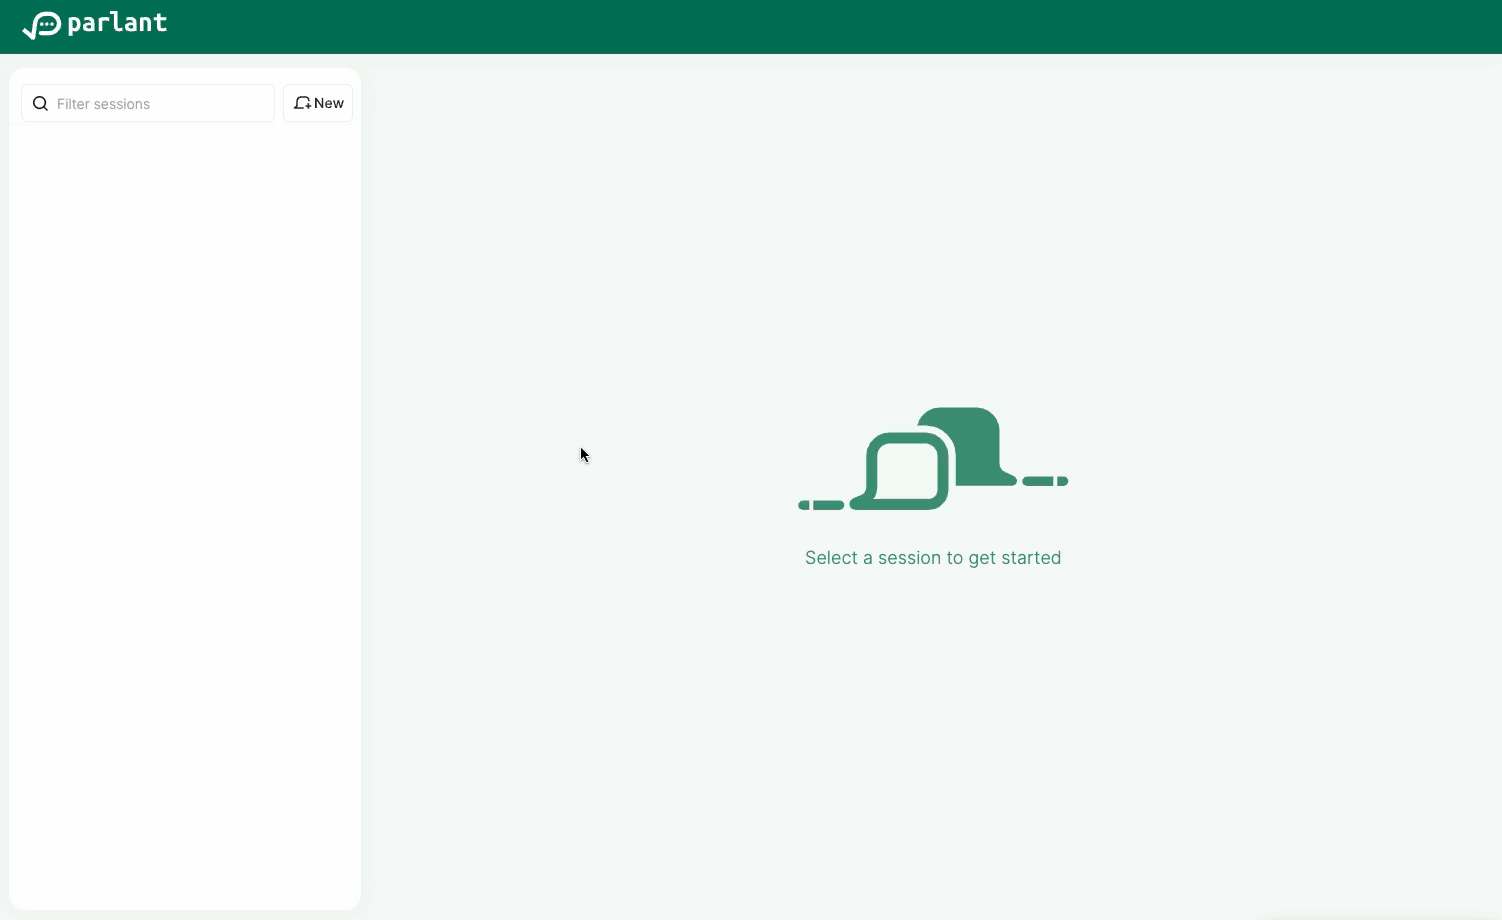Click the word 'started' in the empty-state message
1502x920 pixels.
coord(1035,558)
